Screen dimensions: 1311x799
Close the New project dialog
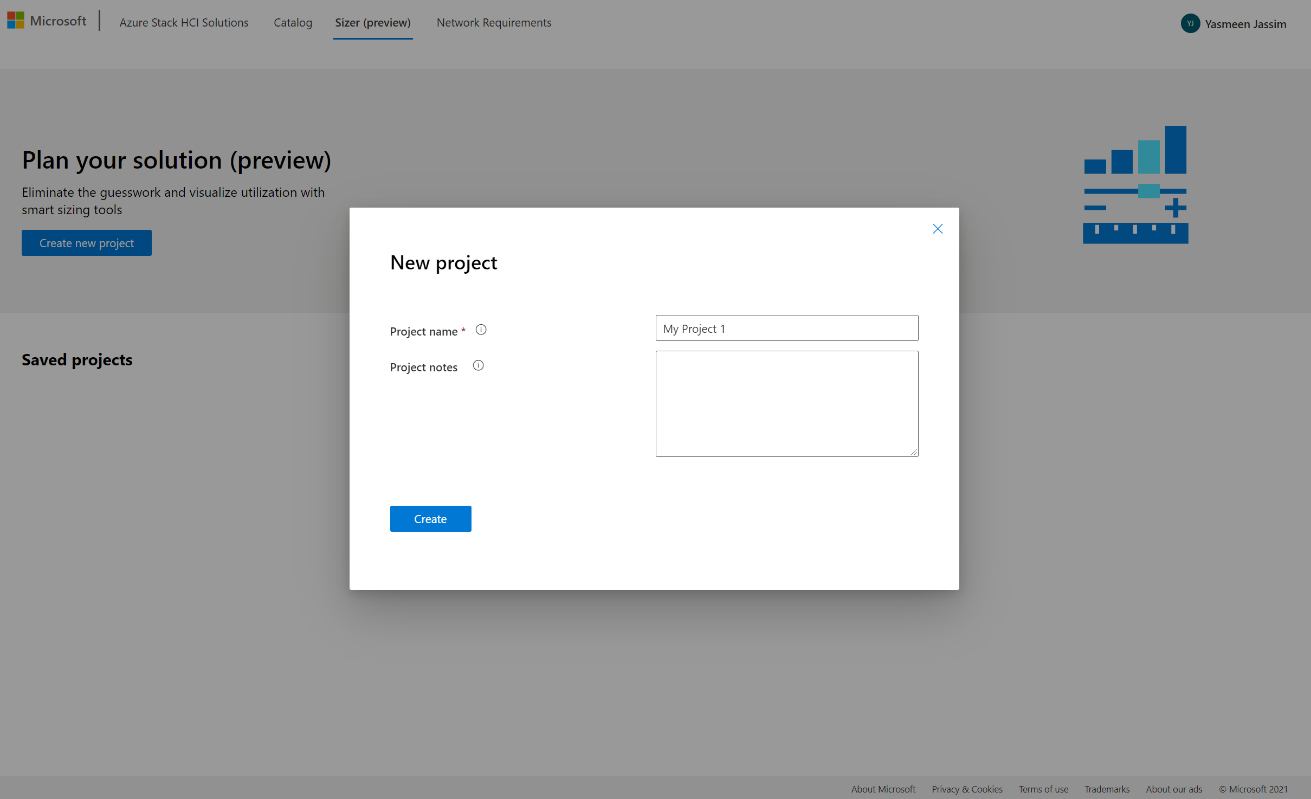coord(937,229)
